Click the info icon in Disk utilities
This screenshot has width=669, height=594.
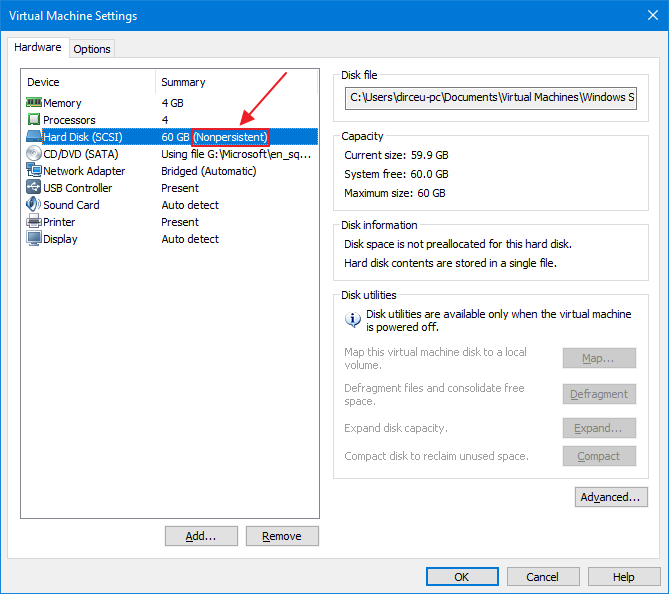click(x=353, y=319)
